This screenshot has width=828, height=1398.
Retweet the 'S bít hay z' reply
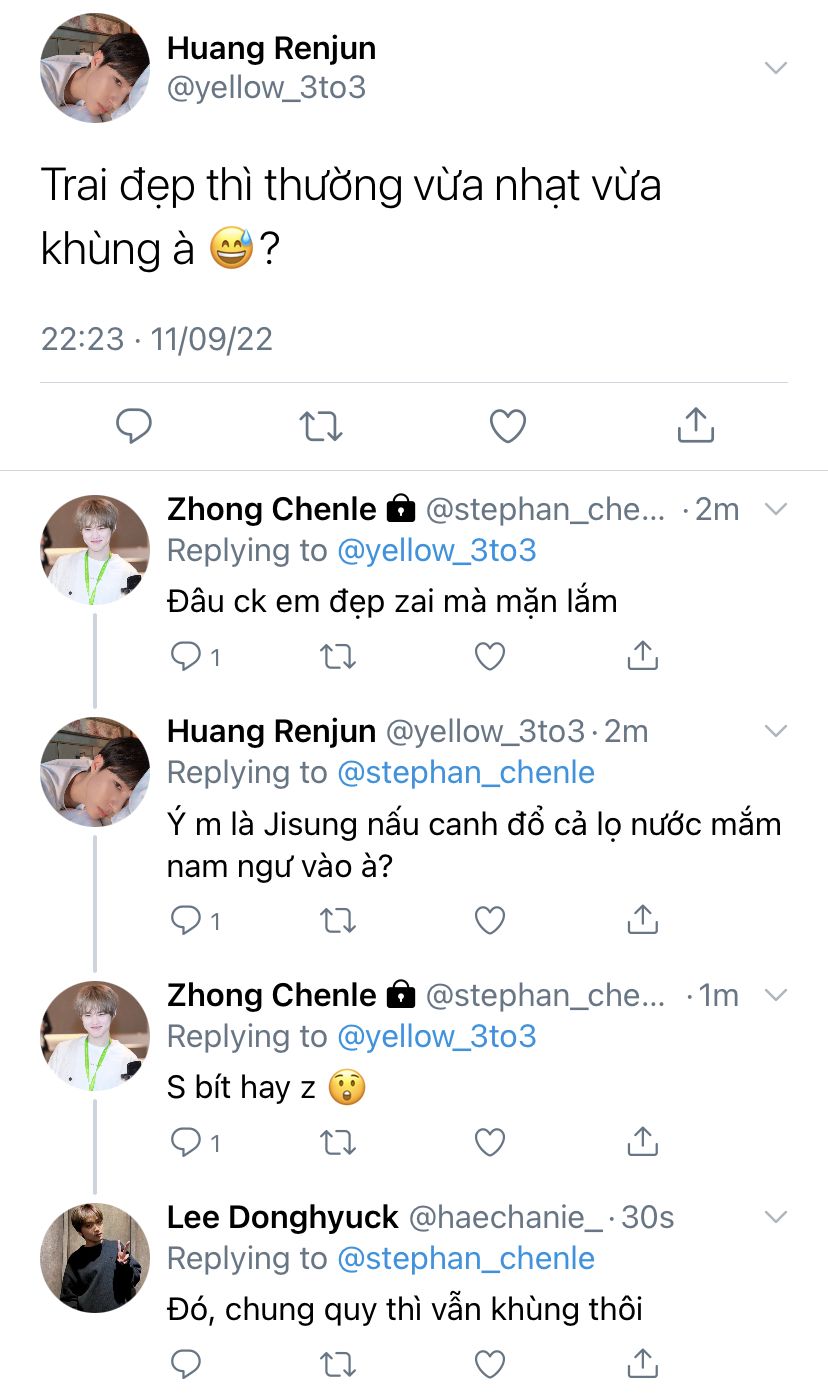pos(337,1141)
